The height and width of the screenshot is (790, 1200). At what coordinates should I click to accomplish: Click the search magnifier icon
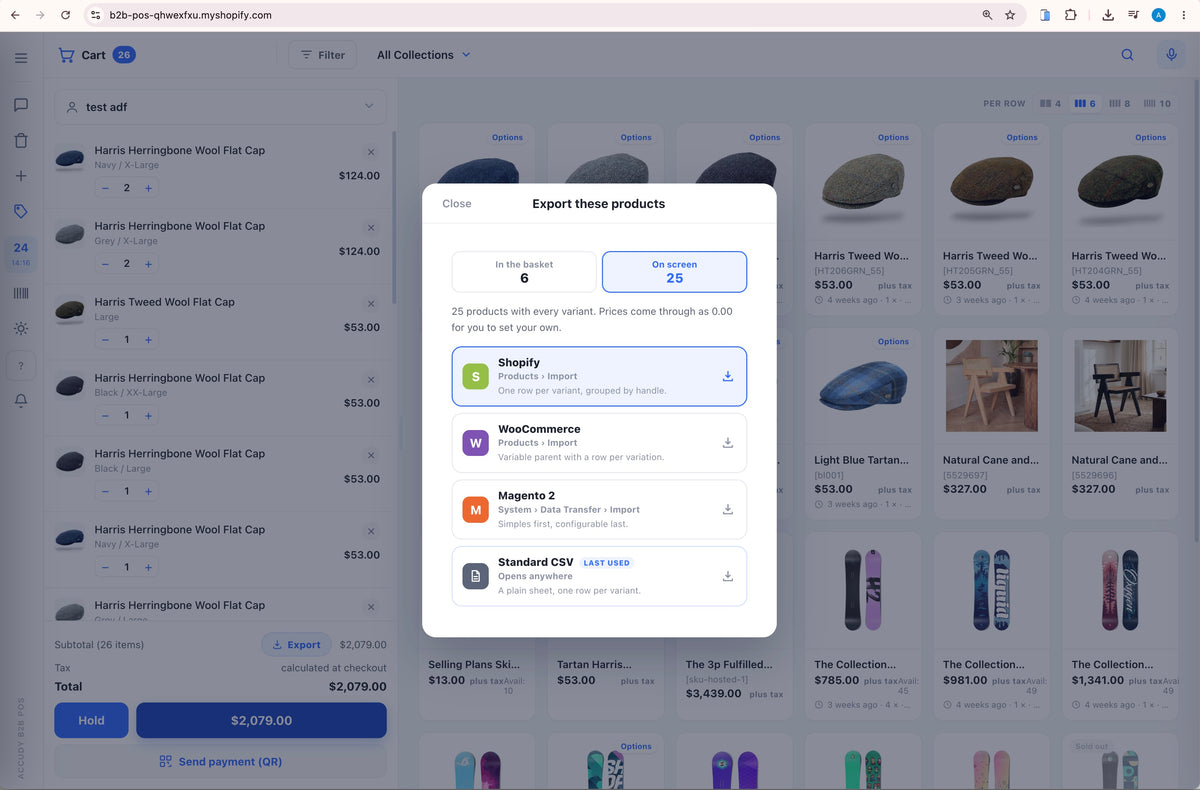pos(1127,55)
